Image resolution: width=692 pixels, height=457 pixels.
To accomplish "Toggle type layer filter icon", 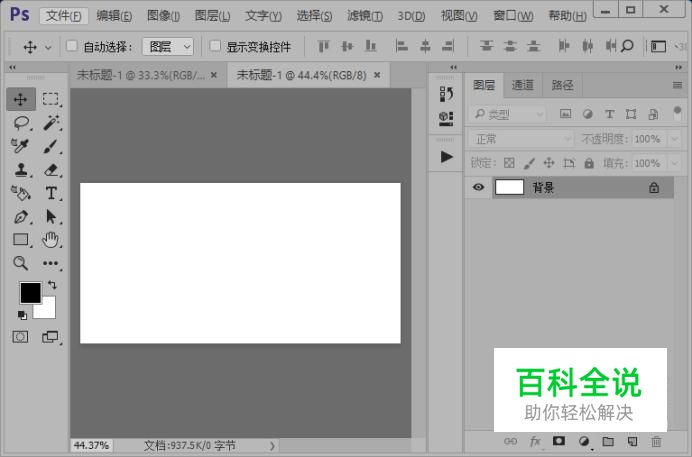I will click(x=609, y=114).
